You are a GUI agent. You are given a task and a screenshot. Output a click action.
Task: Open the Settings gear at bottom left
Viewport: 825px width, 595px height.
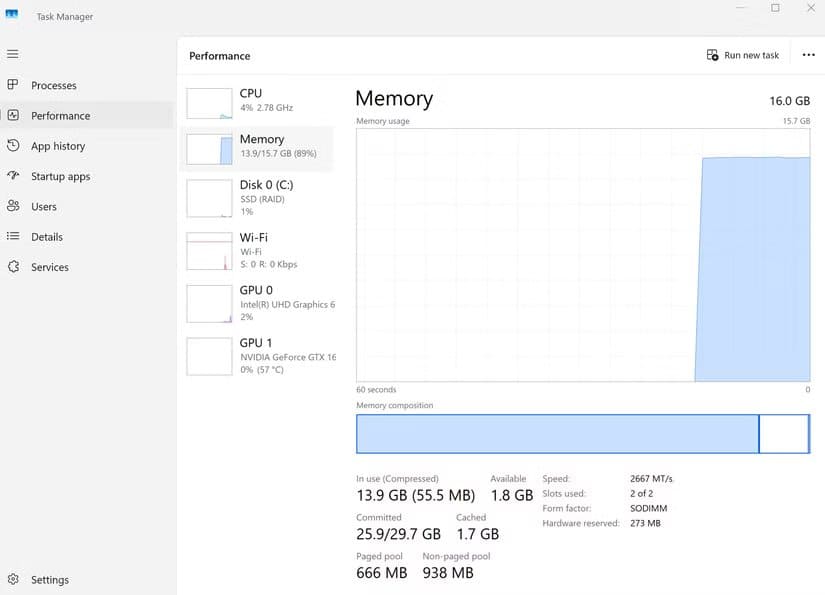click(13, 580)
